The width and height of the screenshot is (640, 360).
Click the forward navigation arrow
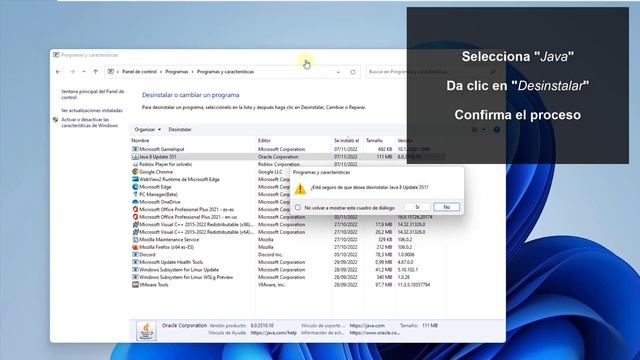click(72, 72)
